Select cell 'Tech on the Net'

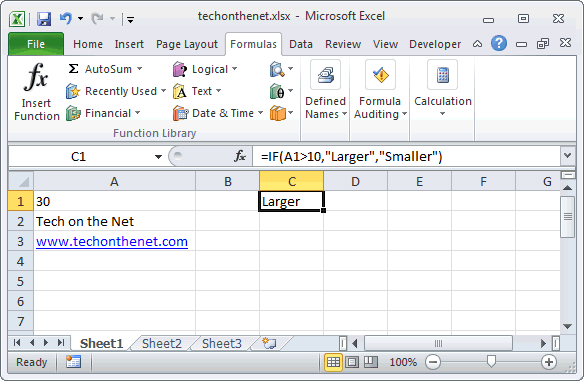[x=114, y=222]
